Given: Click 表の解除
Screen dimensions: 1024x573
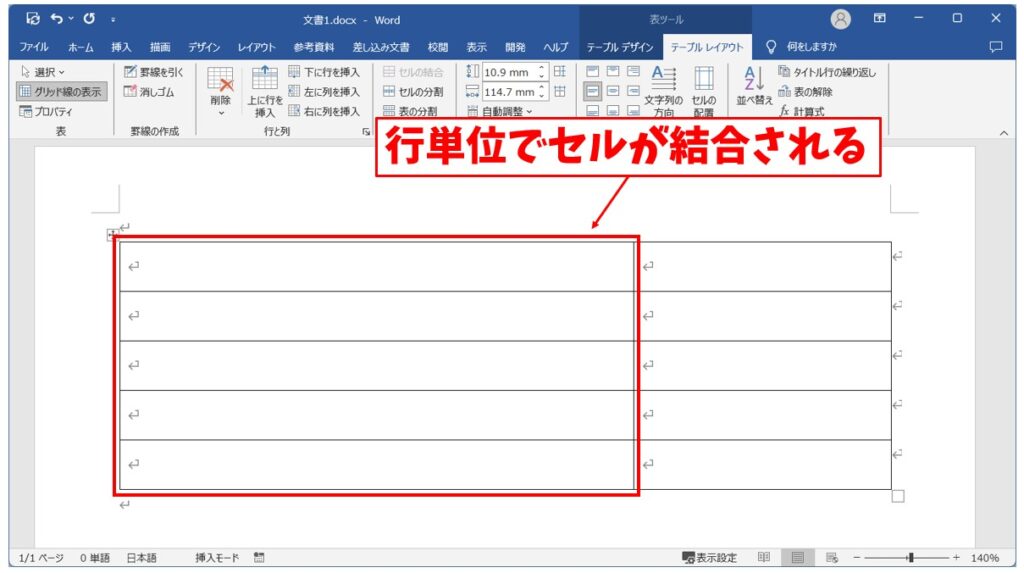Looking at the screenshot, I should [805, 92].
